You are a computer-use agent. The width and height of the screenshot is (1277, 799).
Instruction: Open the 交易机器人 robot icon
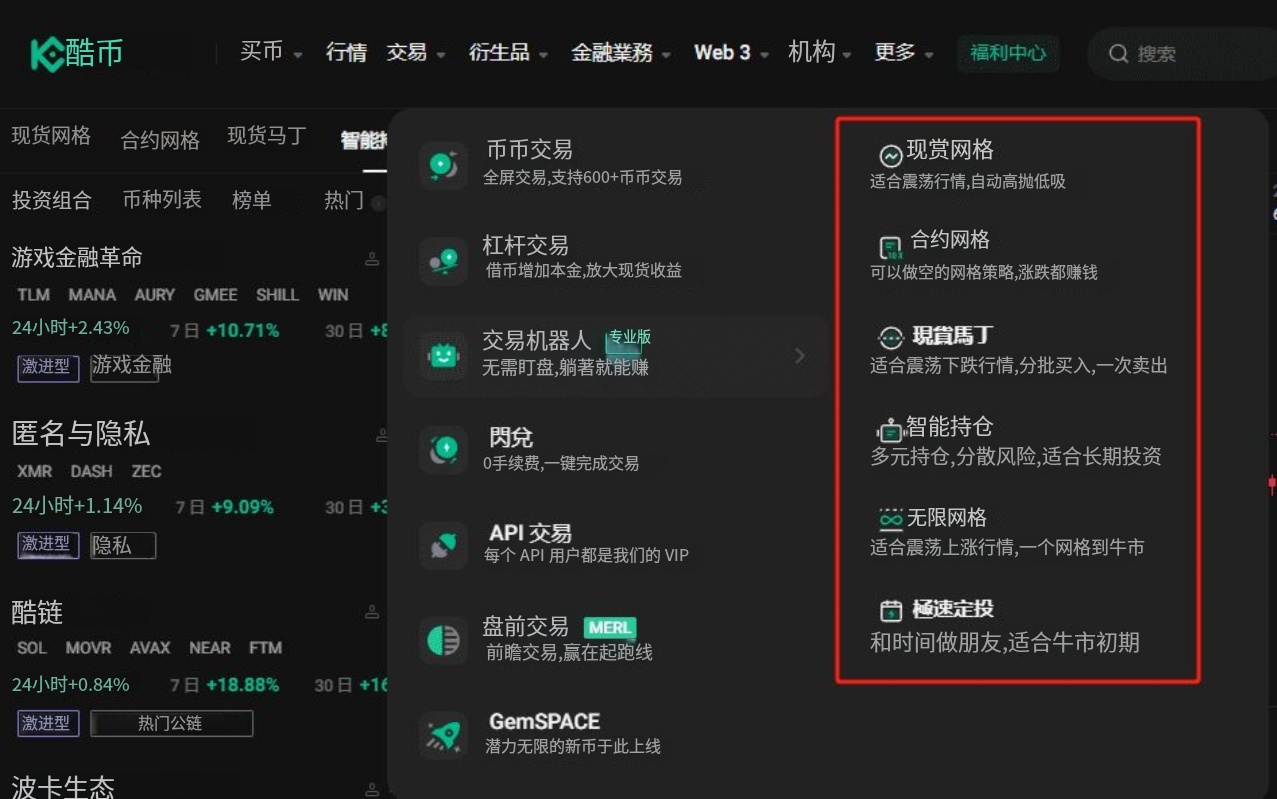point(443,356)
